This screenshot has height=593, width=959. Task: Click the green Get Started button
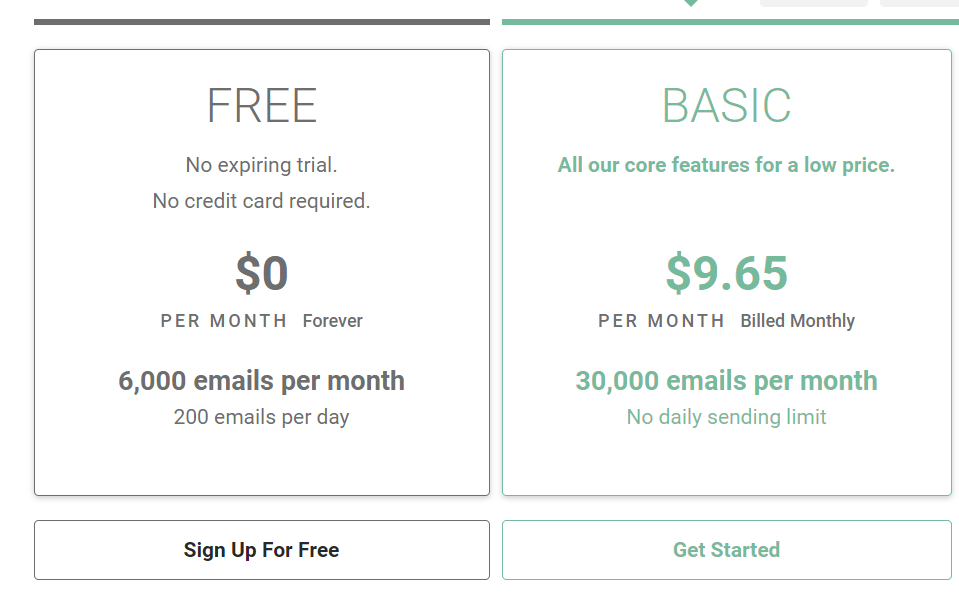(x=727, y=550)
